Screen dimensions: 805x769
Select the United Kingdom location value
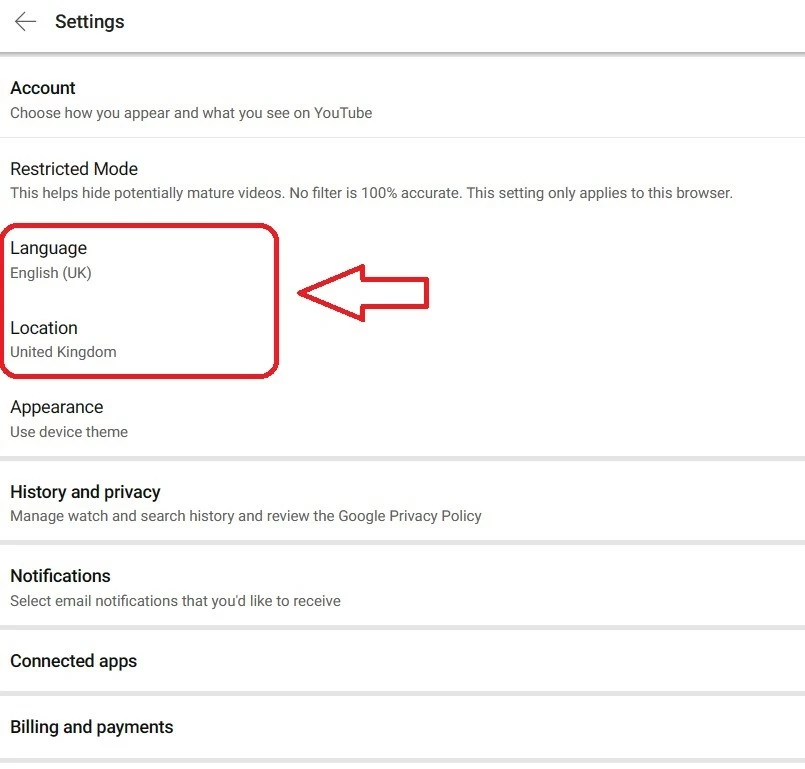click(63, 352)
